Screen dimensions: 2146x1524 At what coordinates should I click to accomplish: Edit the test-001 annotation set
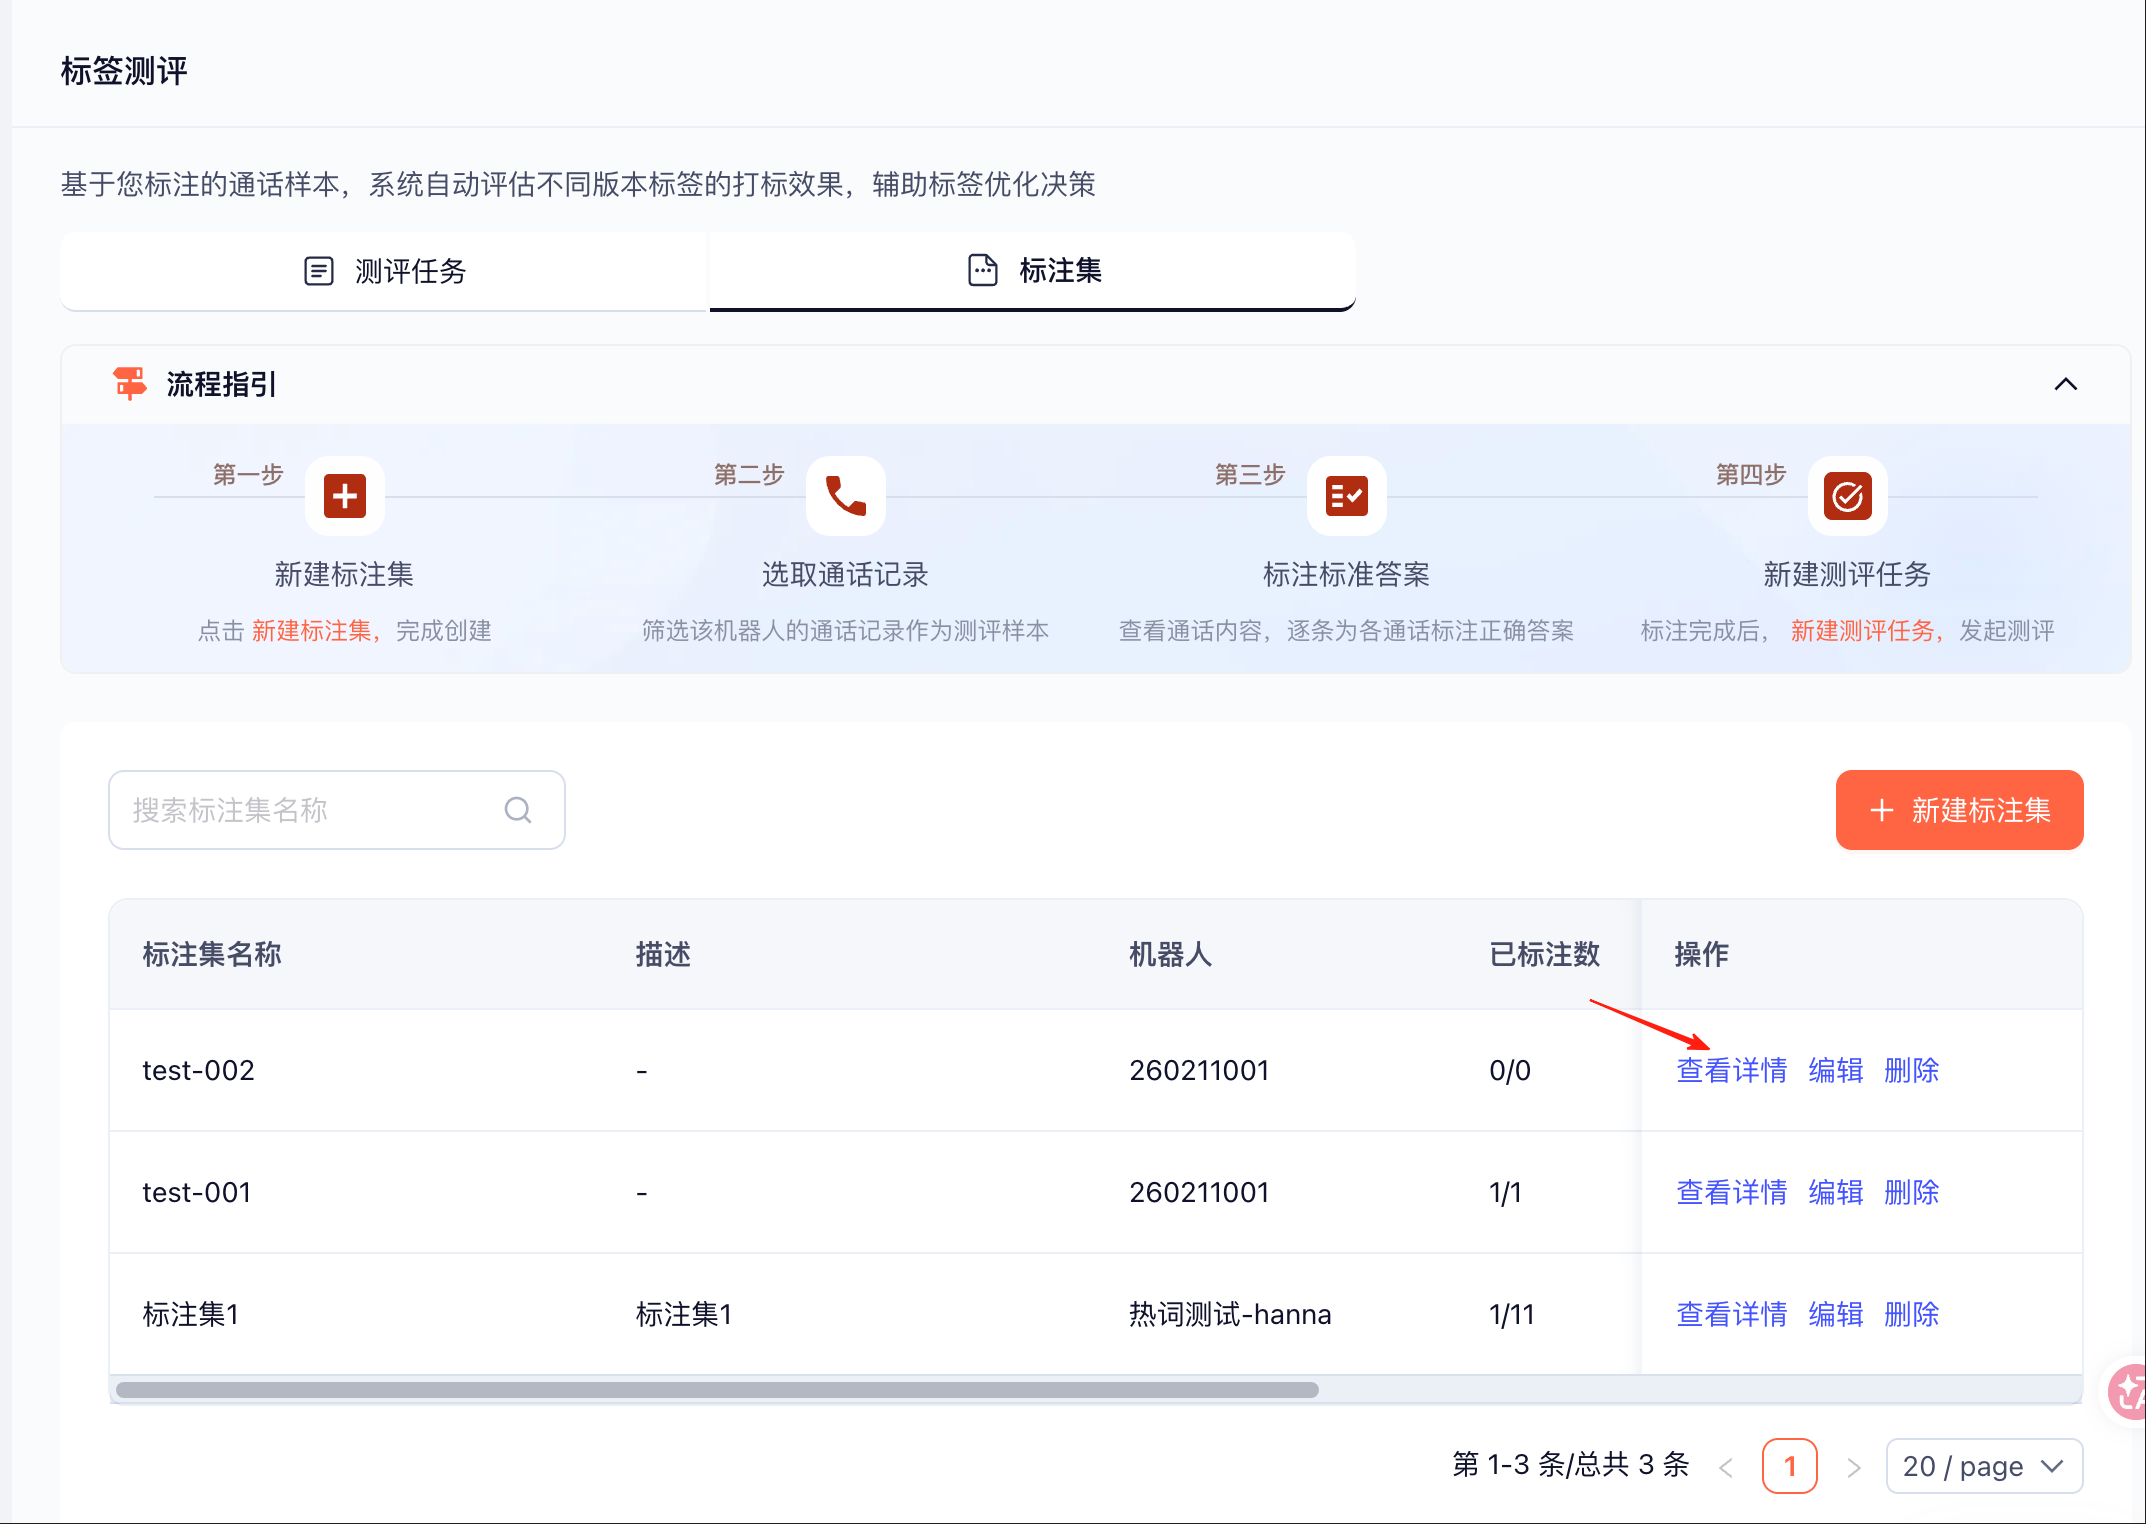point(1835,1192)
